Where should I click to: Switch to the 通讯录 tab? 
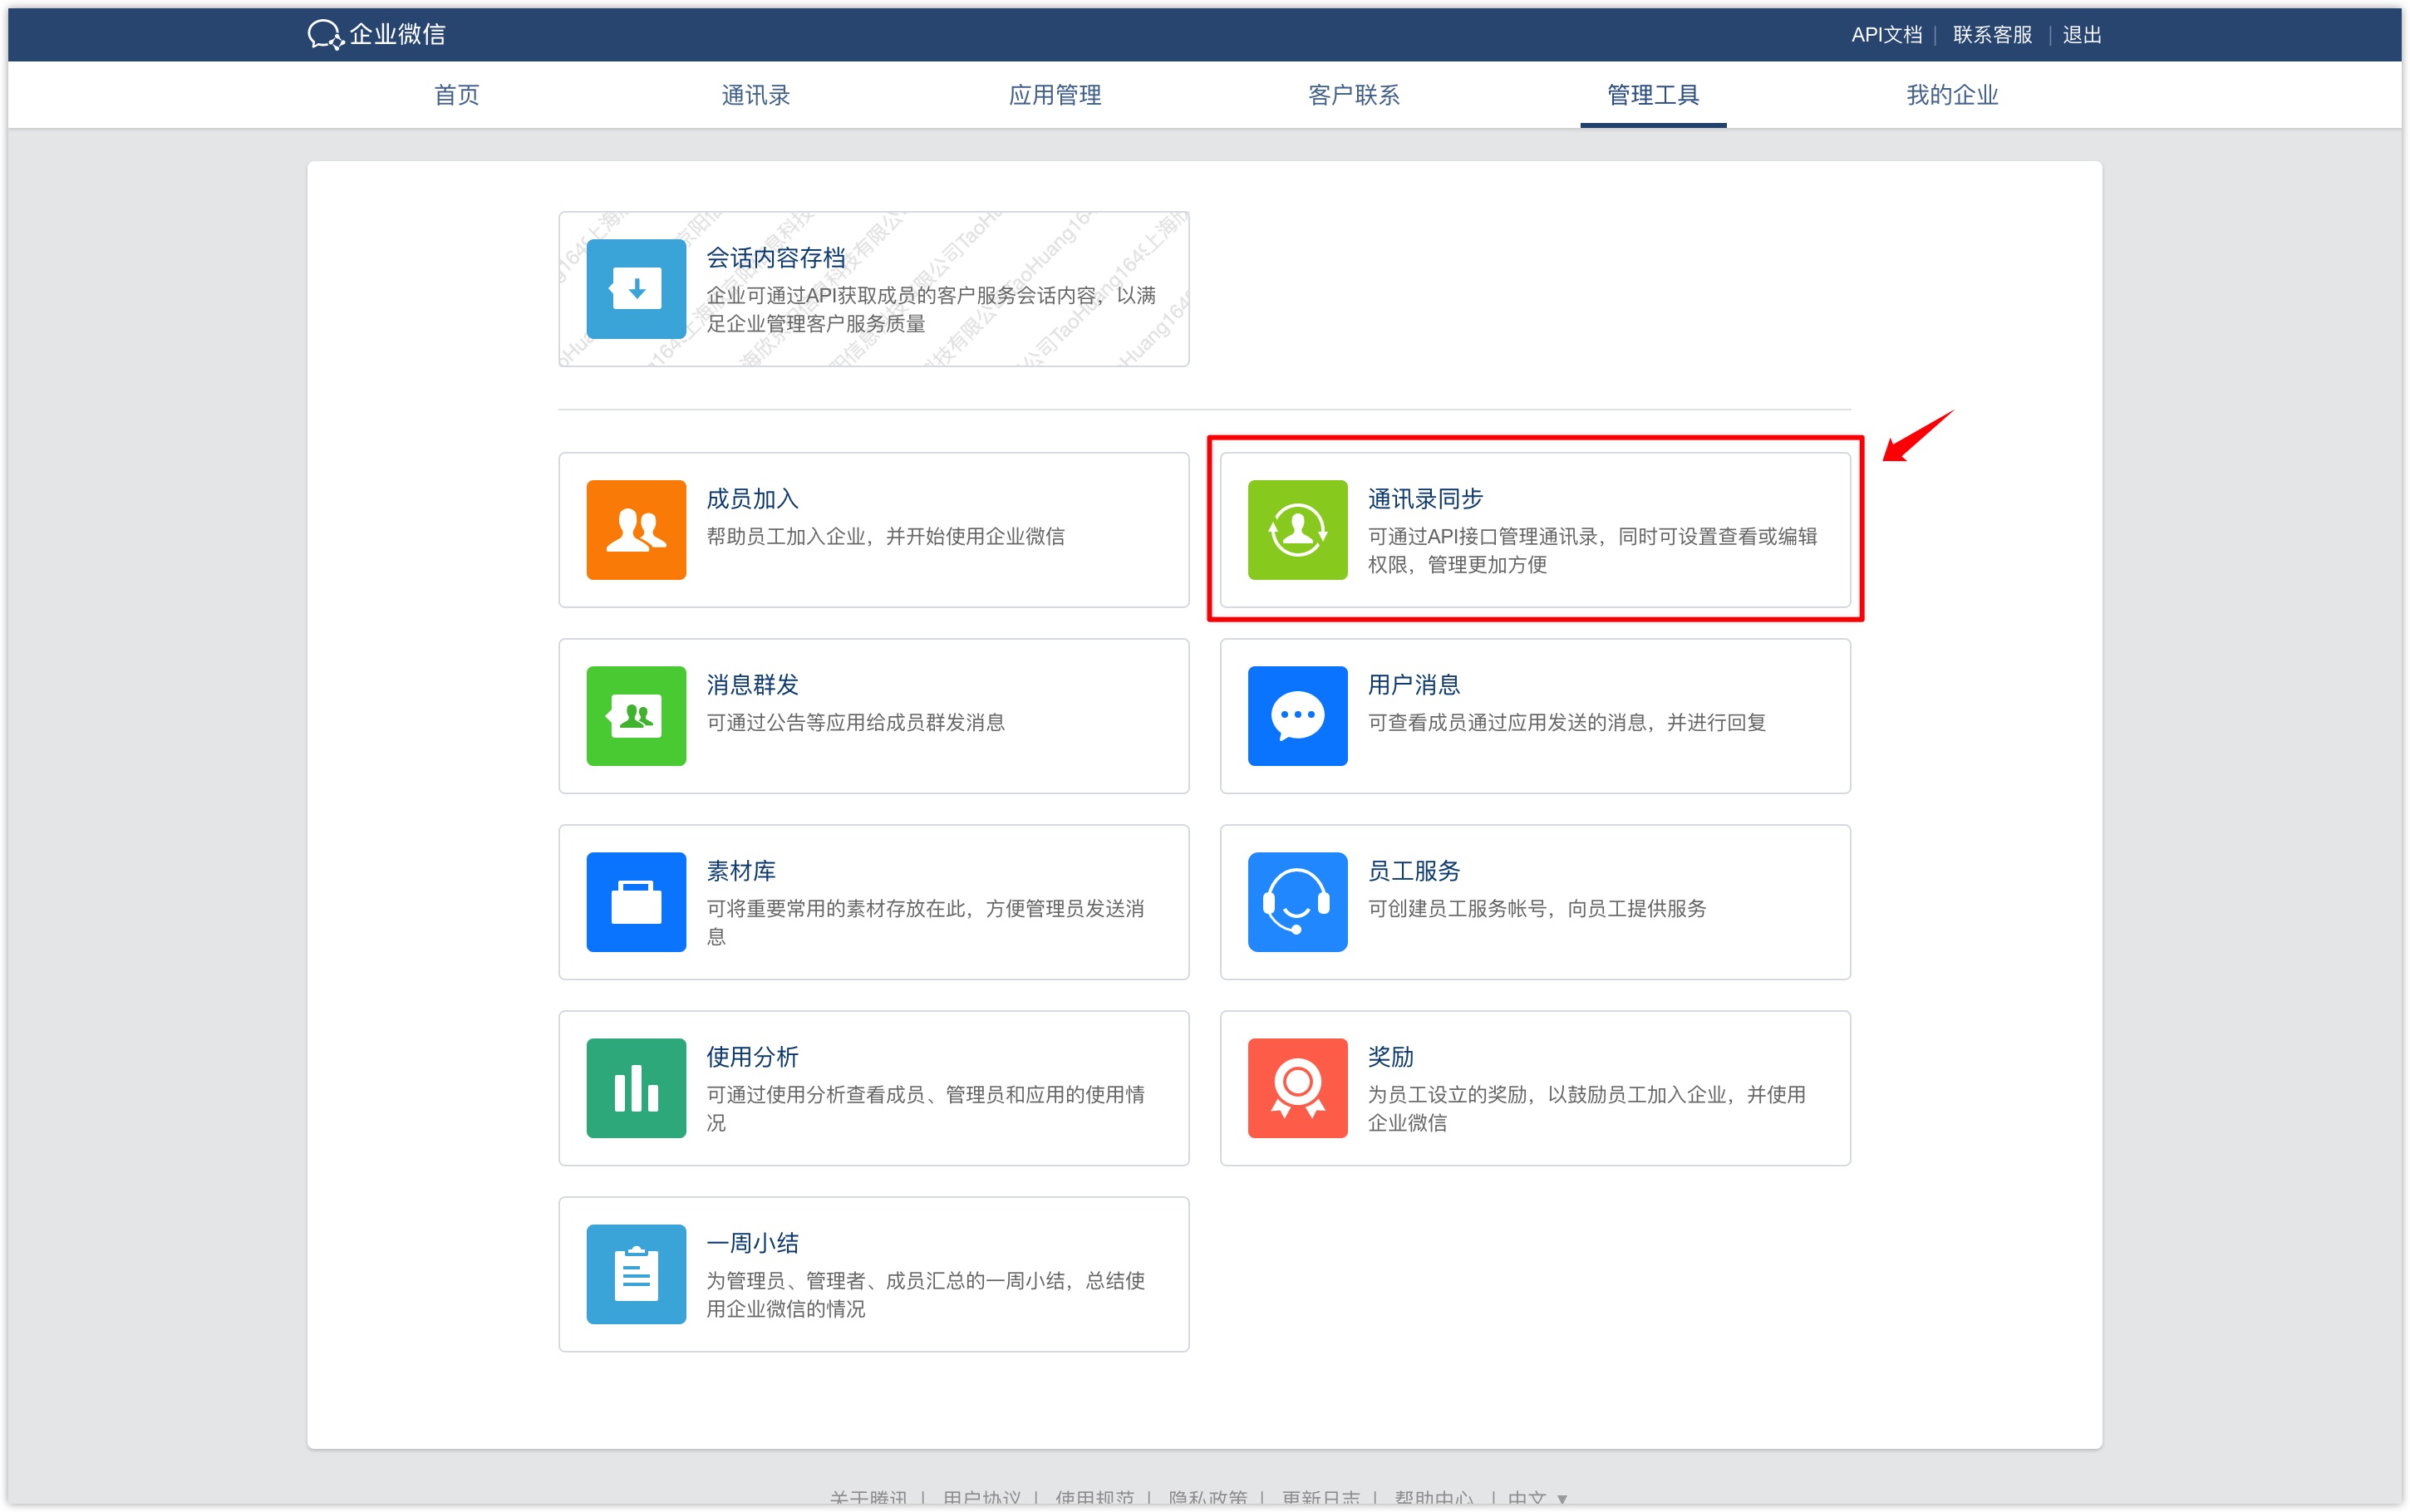[756, 95]
